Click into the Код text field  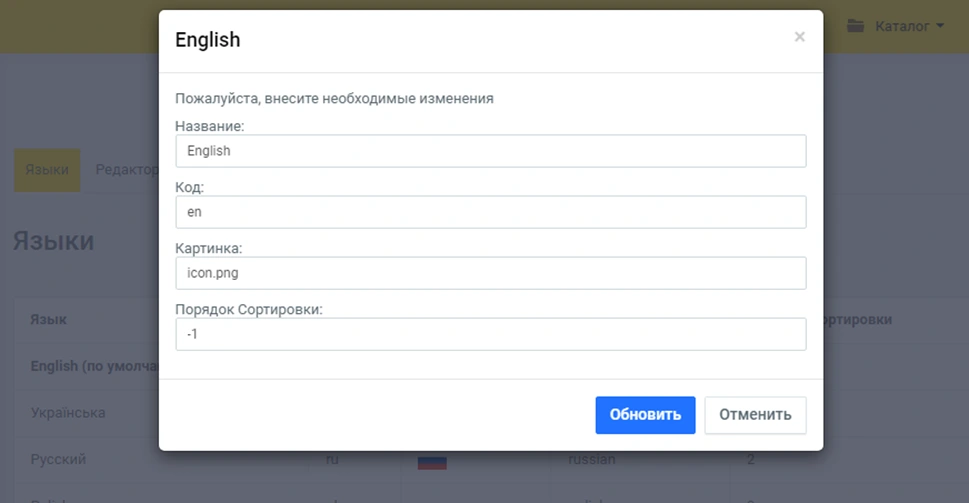tap(490, 212)
